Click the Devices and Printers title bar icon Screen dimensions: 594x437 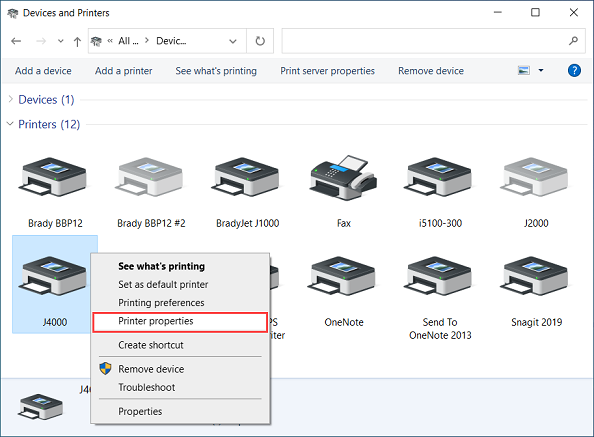(13, 13)
